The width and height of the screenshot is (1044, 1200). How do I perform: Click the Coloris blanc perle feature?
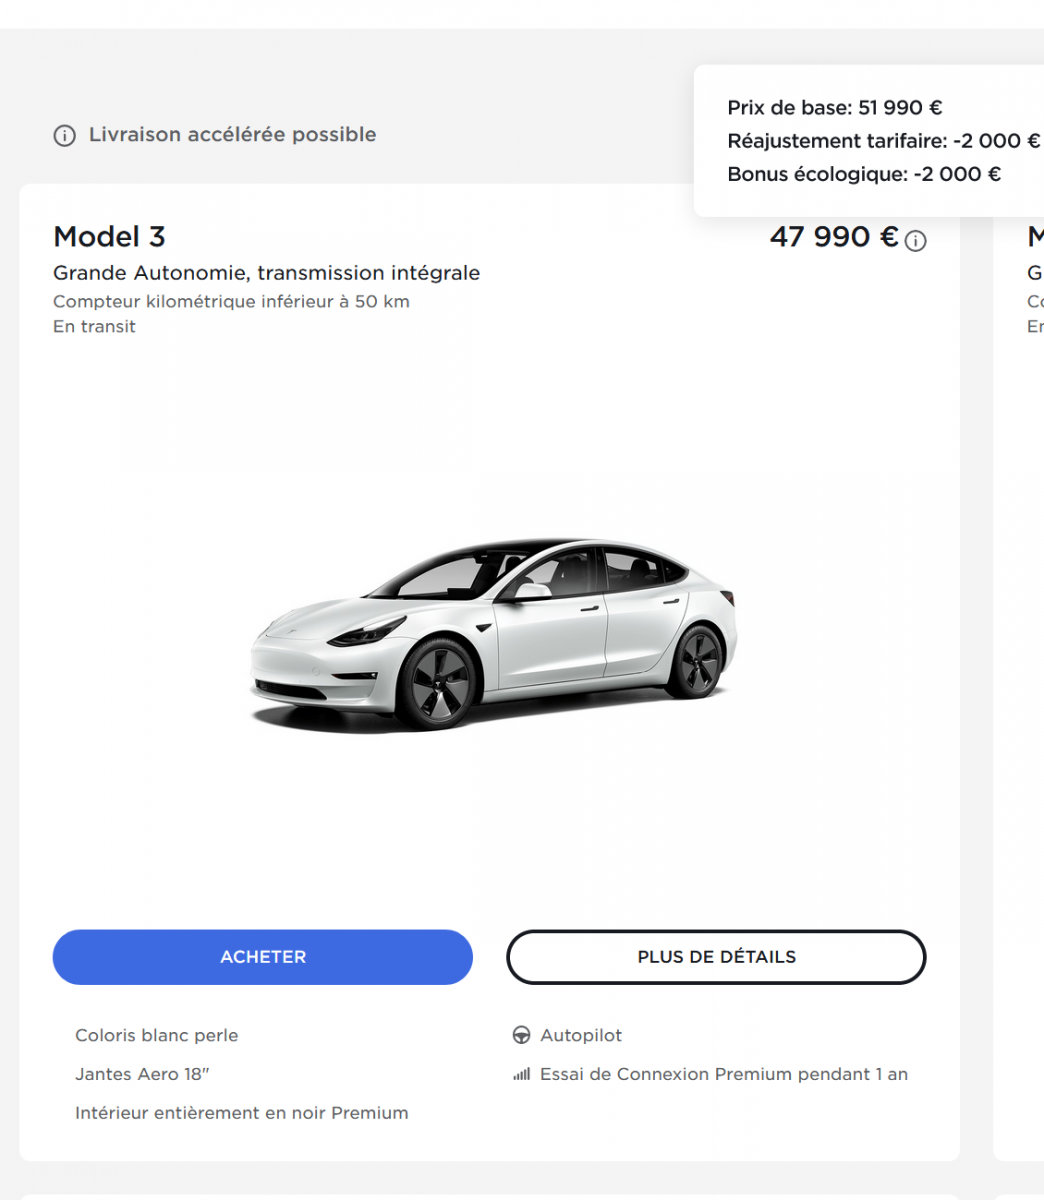[x=156, y=1036]
